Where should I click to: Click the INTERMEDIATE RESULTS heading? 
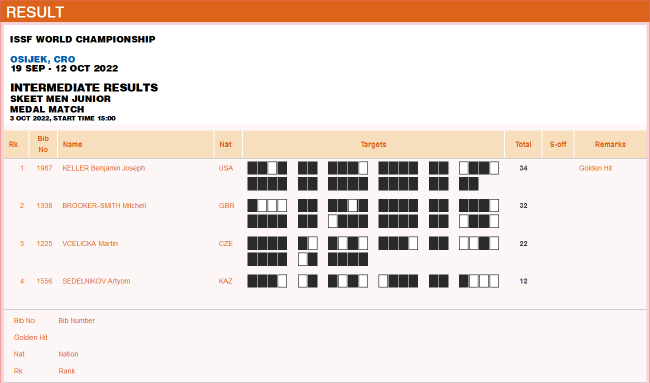(x=84, y=87)
